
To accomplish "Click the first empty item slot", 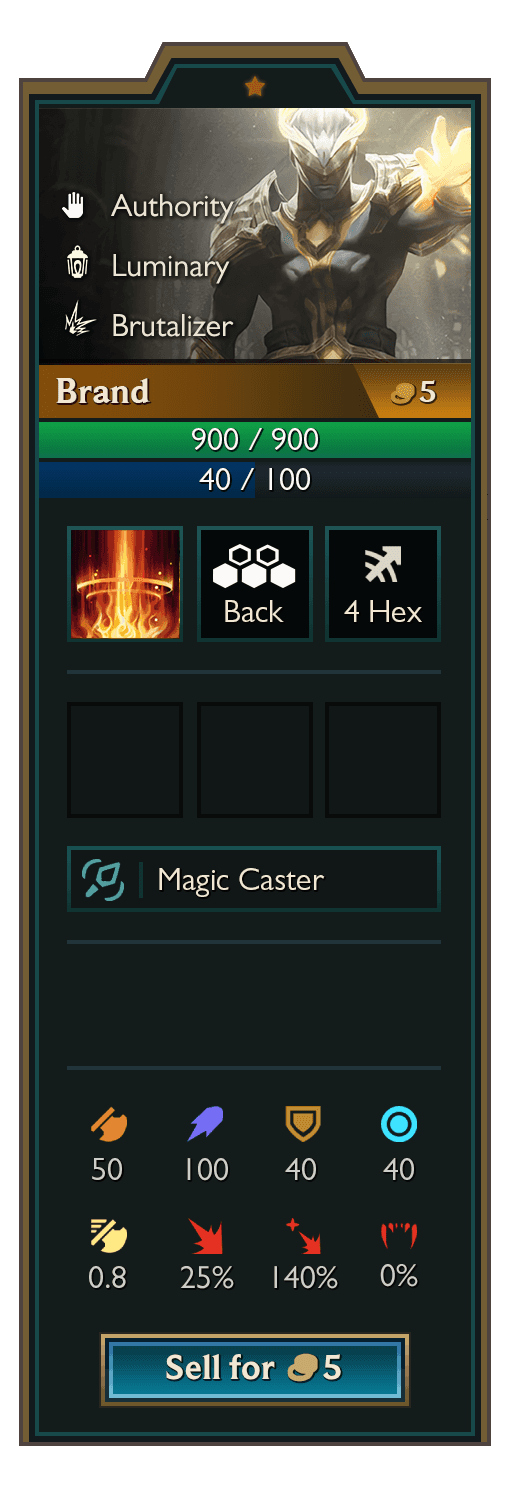I will (x=125, y=760).
